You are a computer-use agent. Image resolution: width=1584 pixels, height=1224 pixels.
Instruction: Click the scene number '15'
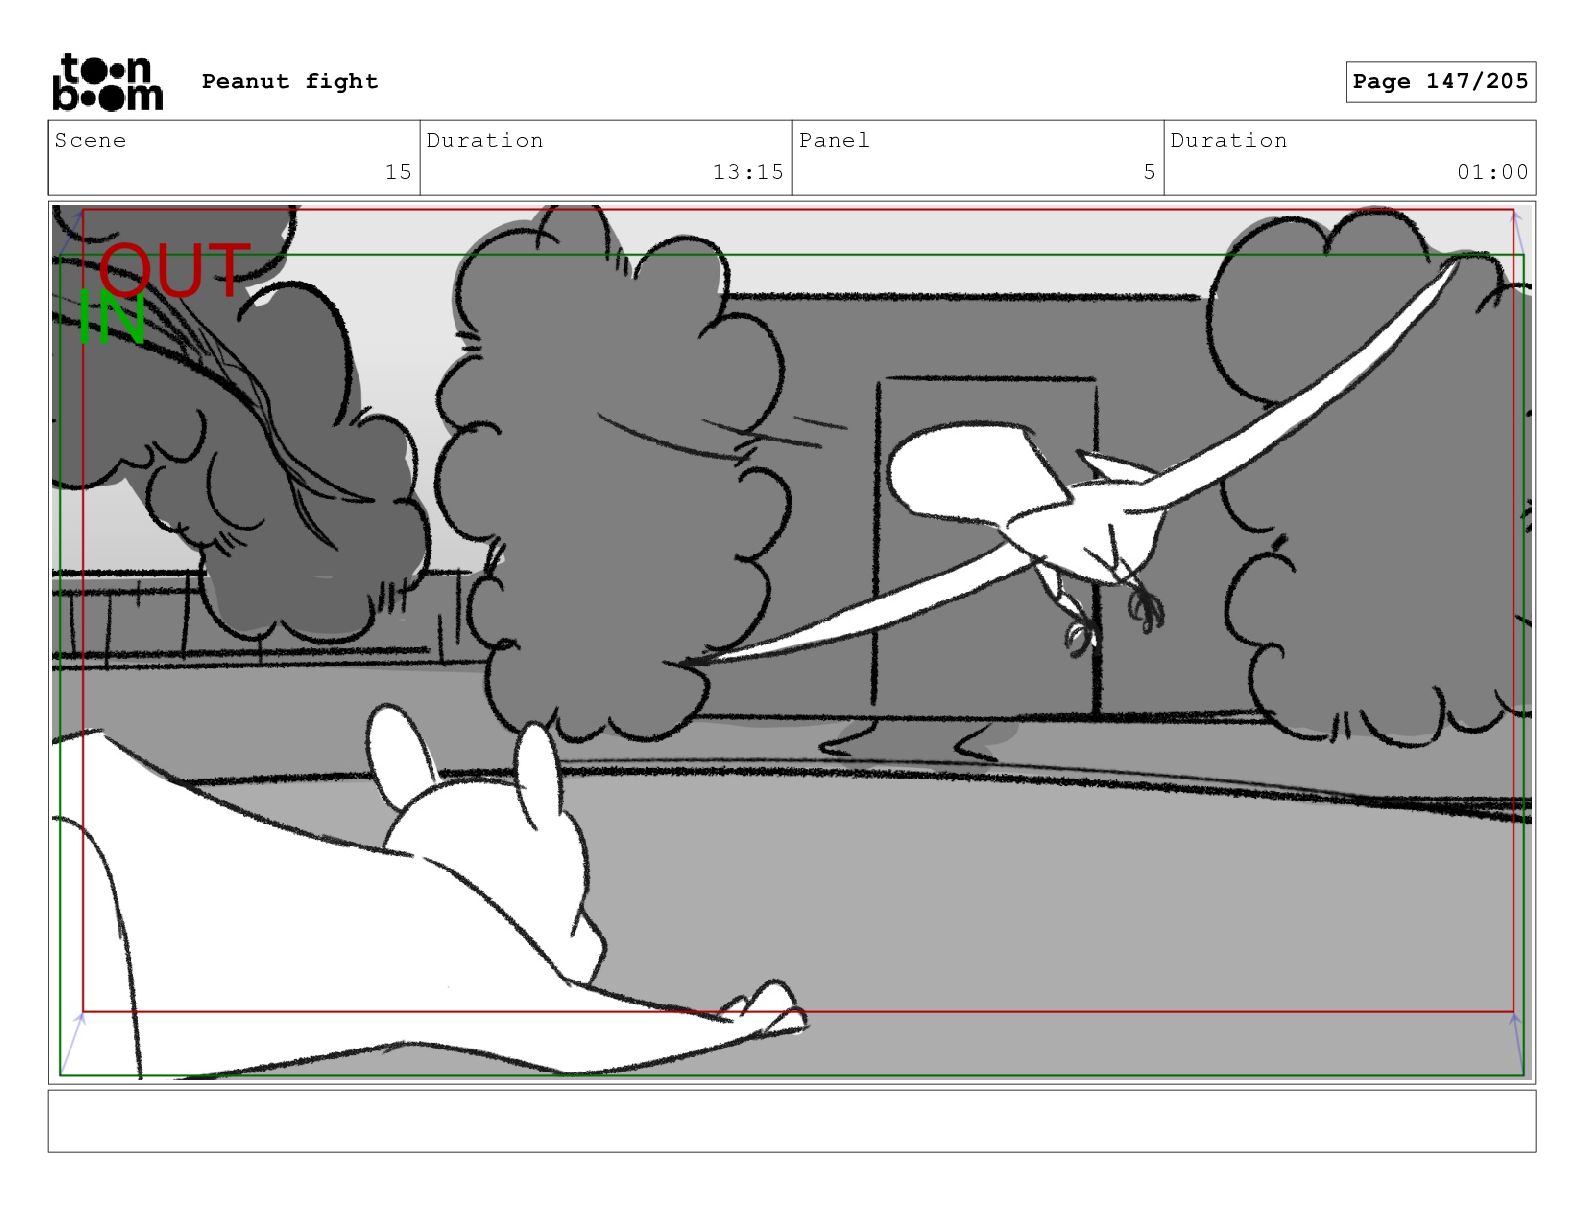(398, 172)
